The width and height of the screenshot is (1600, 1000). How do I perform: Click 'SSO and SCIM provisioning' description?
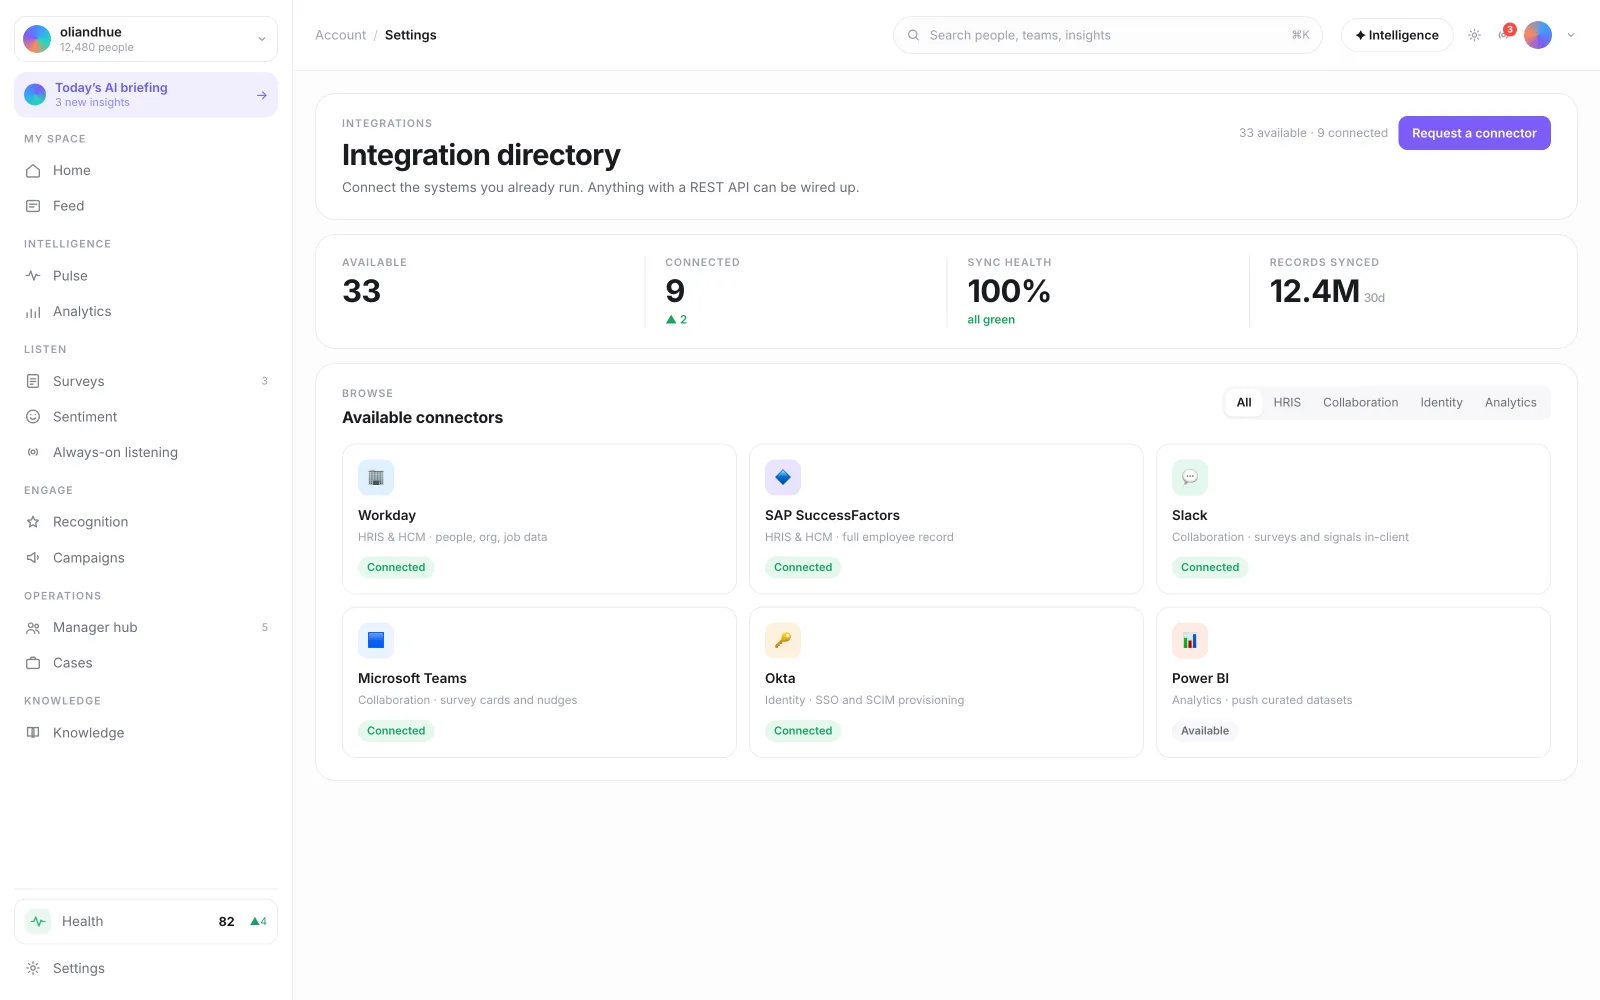click(x=890, y=701)
